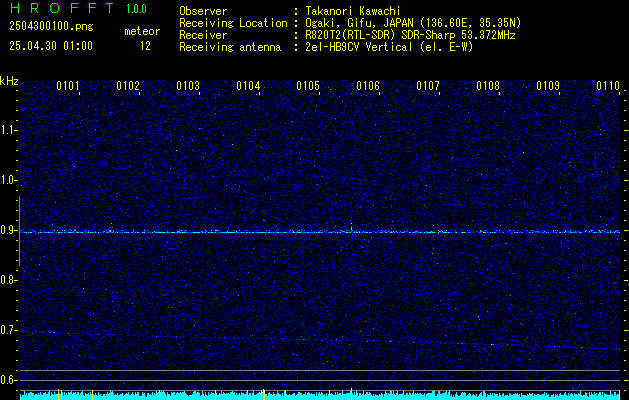Select the 0.8 kHz frequency label
The image size is (629, 400).
[9, 280]
